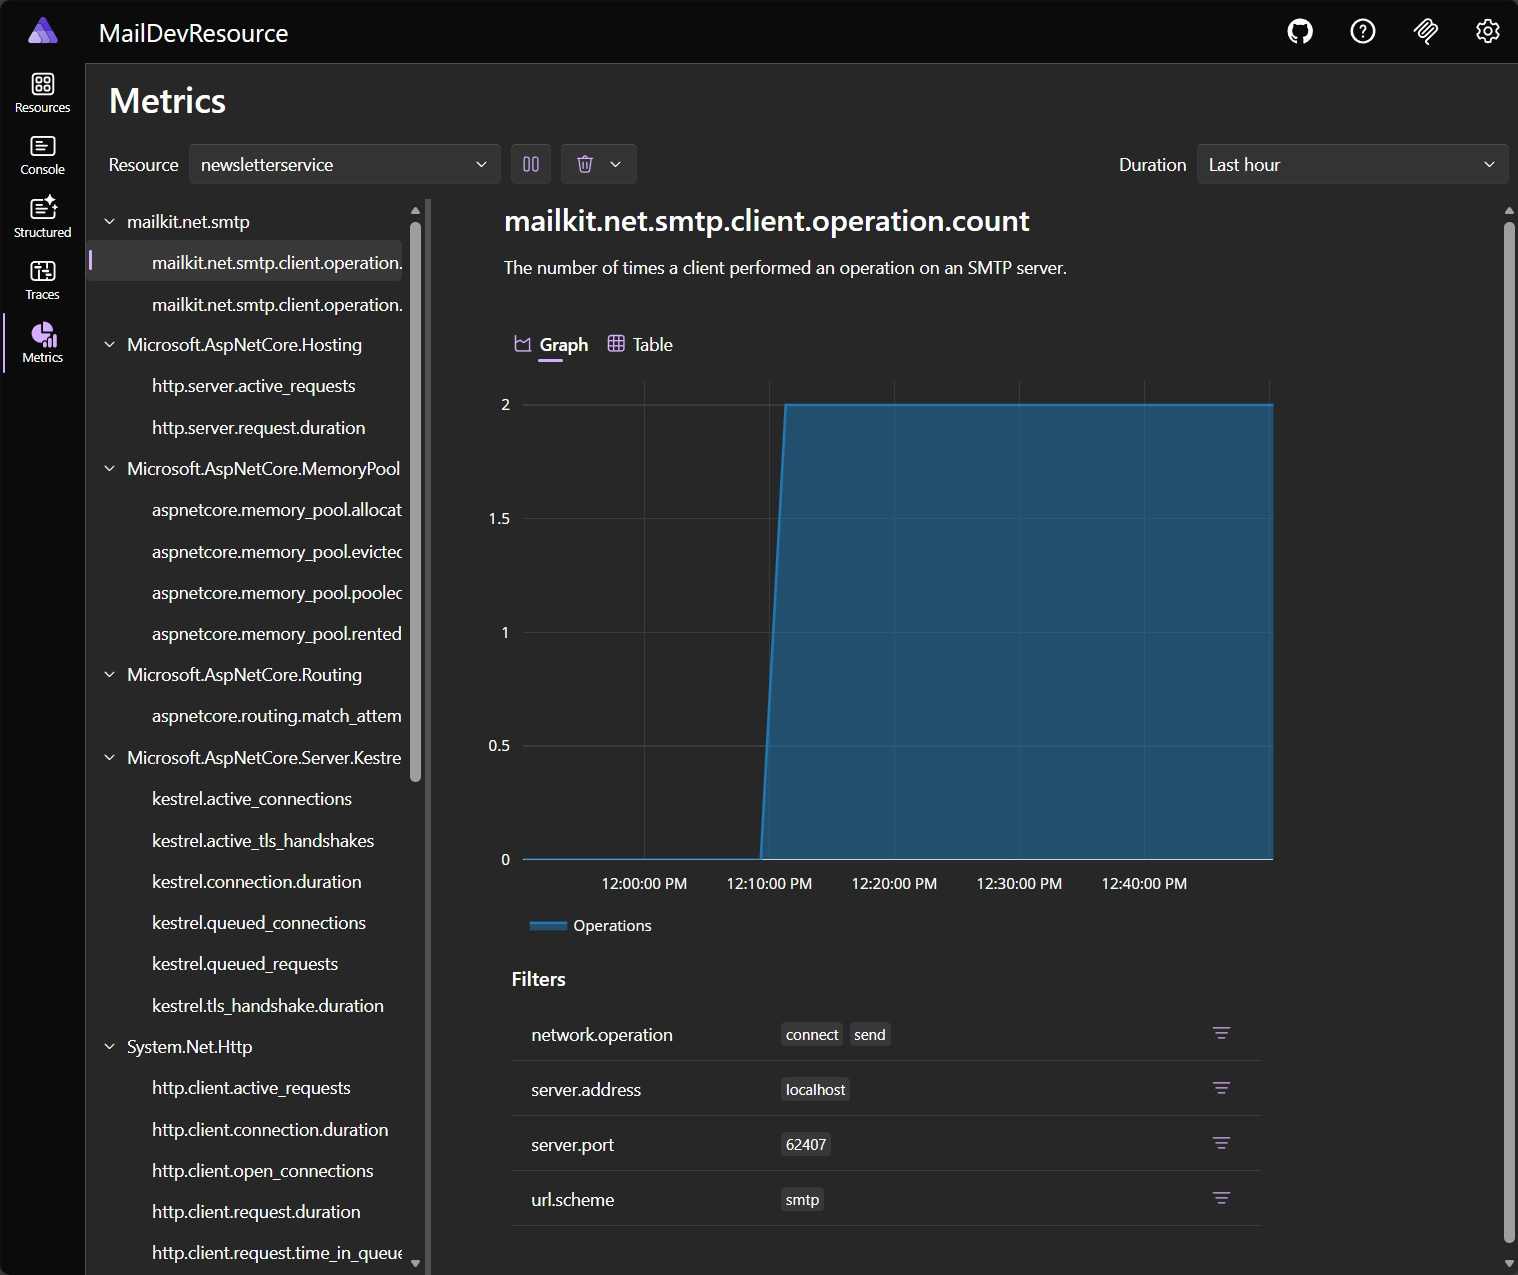Toggle the filter beside url.scheme
Screen dimensions: 1518x1275
(x=1222, y=1198)
